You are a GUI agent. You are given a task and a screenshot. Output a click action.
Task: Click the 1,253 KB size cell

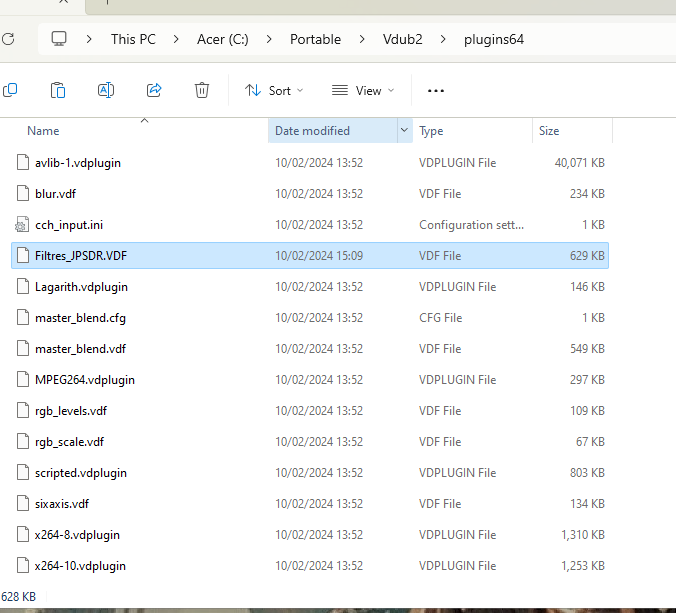coord(582,566)
